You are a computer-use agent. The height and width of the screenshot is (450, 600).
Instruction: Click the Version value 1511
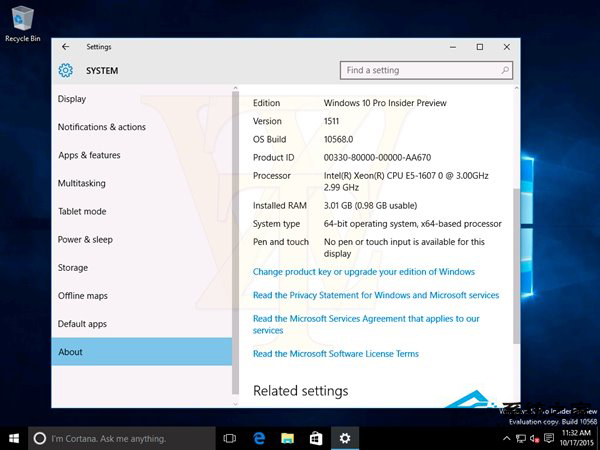click(331, 121)
